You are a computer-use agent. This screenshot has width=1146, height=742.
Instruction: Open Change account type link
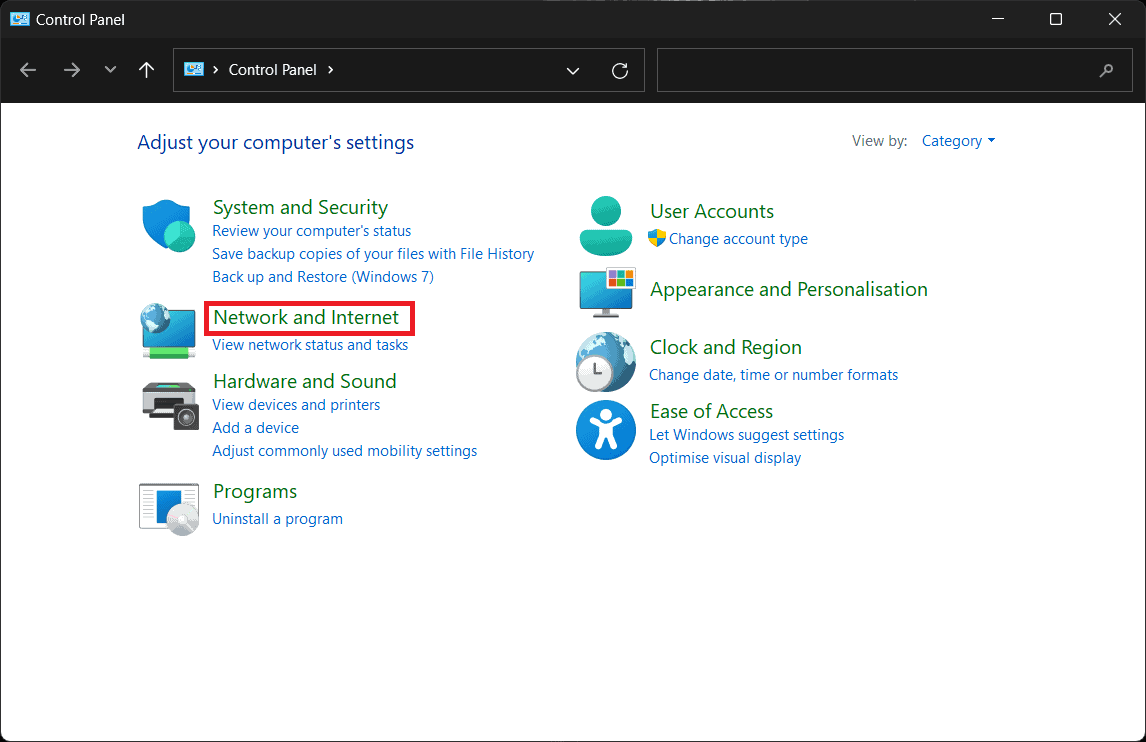click(x=738, y=239)
